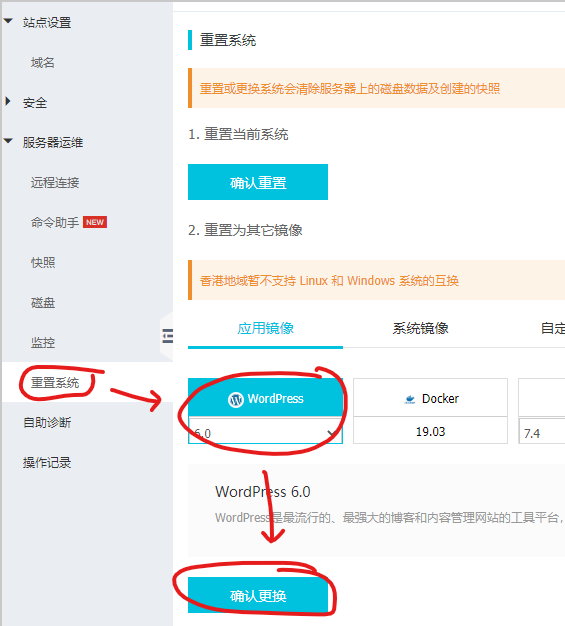Open 快照 in the sidebar

[43, 263]
